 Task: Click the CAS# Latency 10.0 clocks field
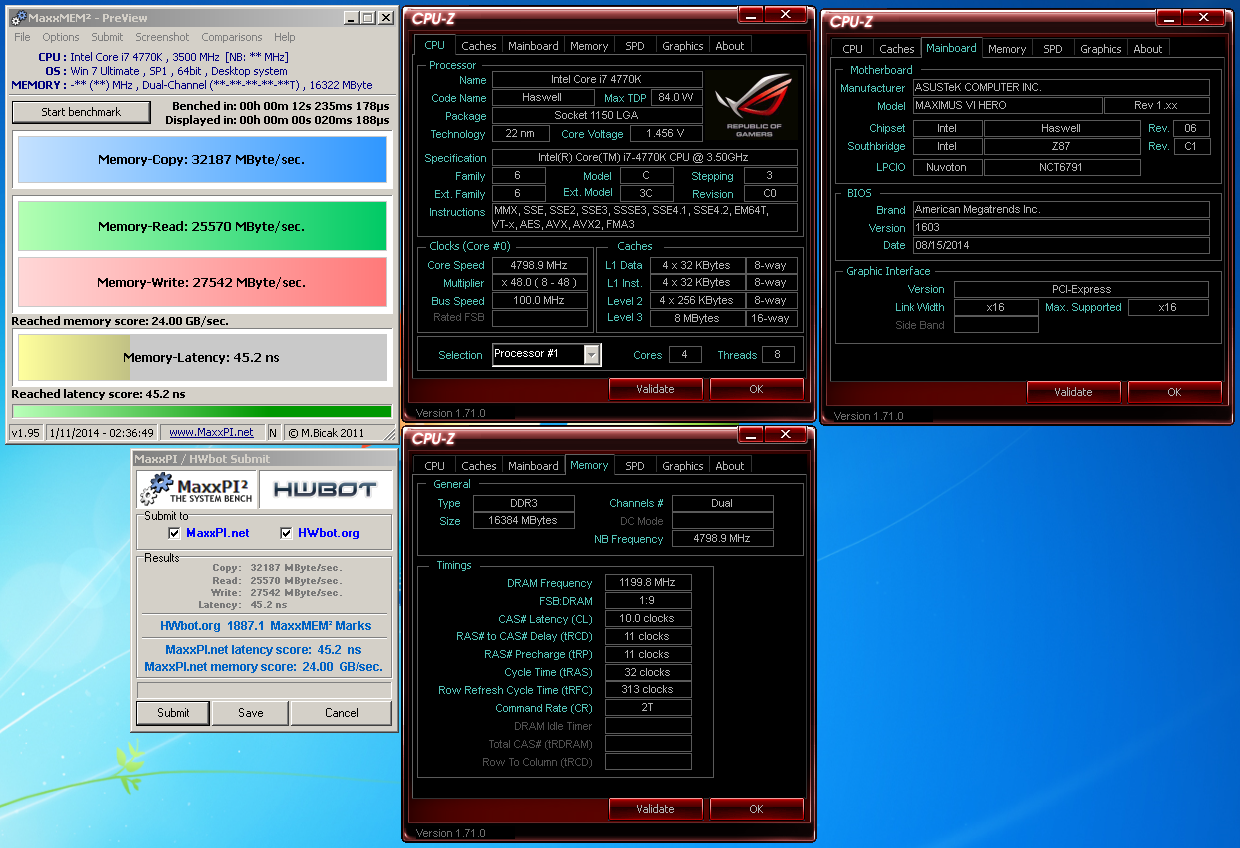click(649, 619)
